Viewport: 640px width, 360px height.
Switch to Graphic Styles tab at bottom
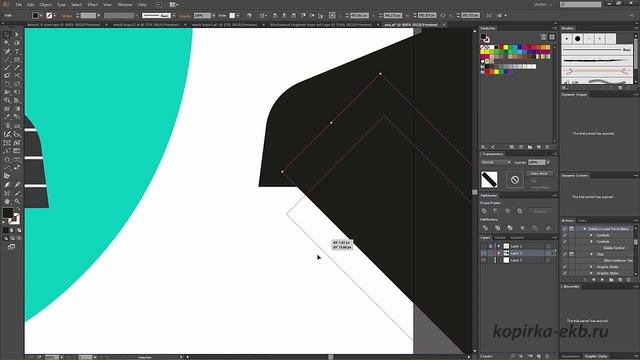[x=596, y=356]
